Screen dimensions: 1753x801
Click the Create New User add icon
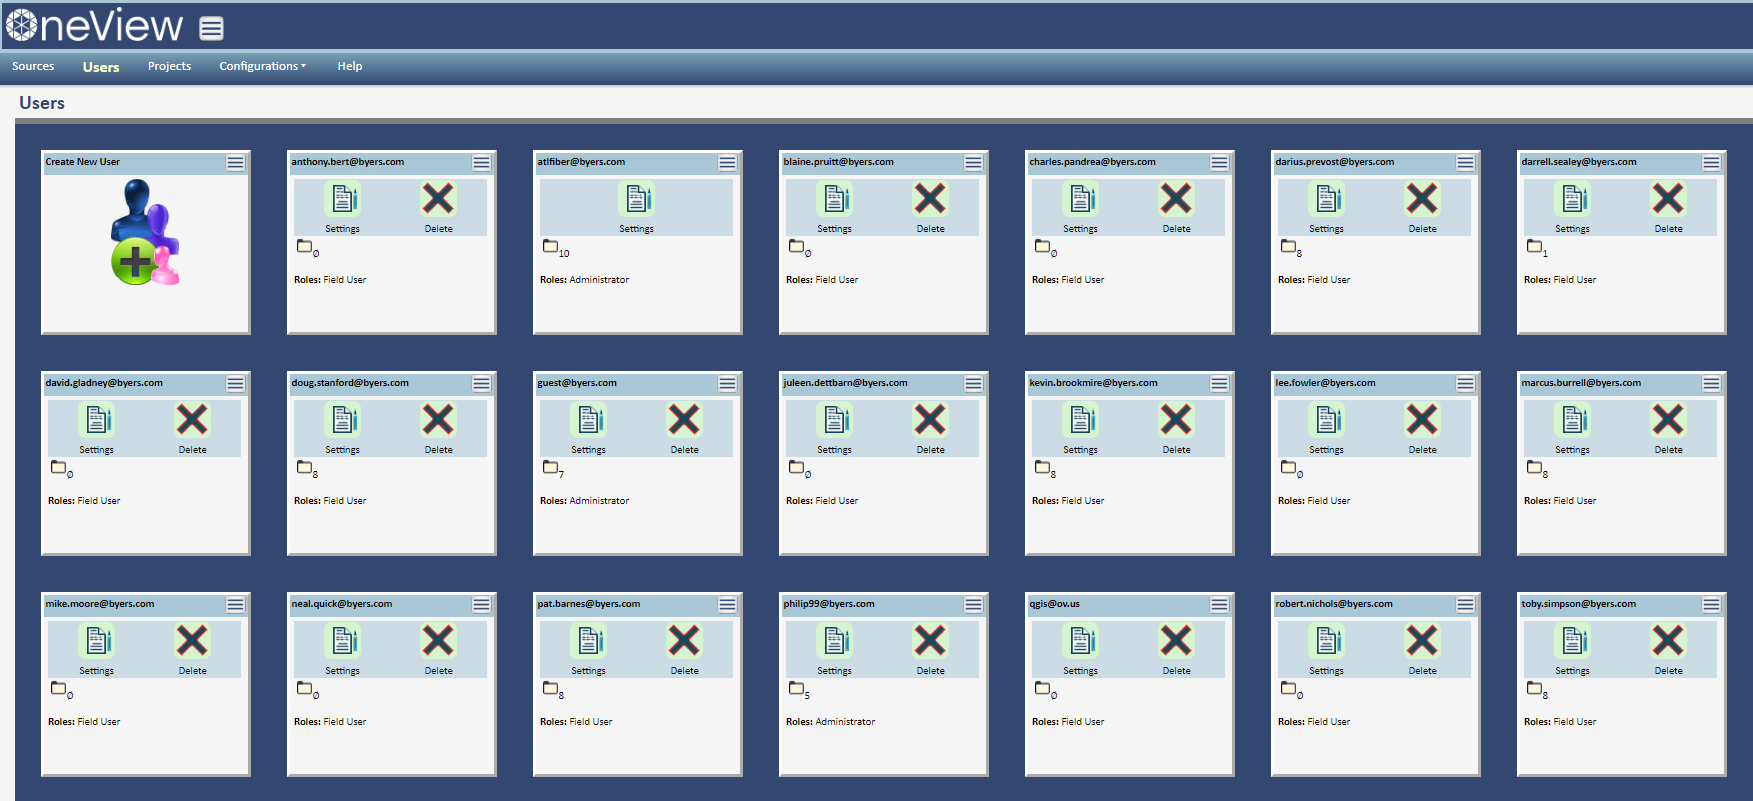coord(145,232)
